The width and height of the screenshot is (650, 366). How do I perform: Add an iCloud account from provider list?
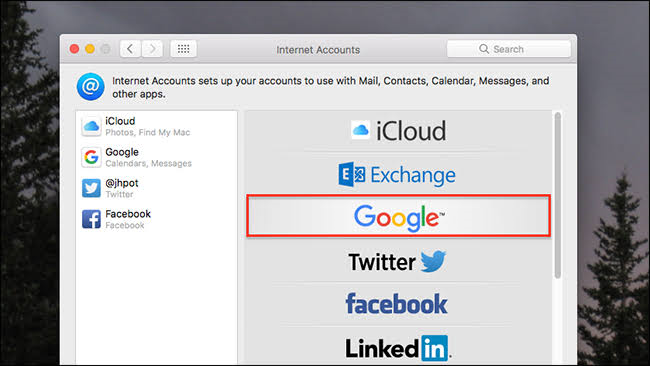[x=398, y=131]
